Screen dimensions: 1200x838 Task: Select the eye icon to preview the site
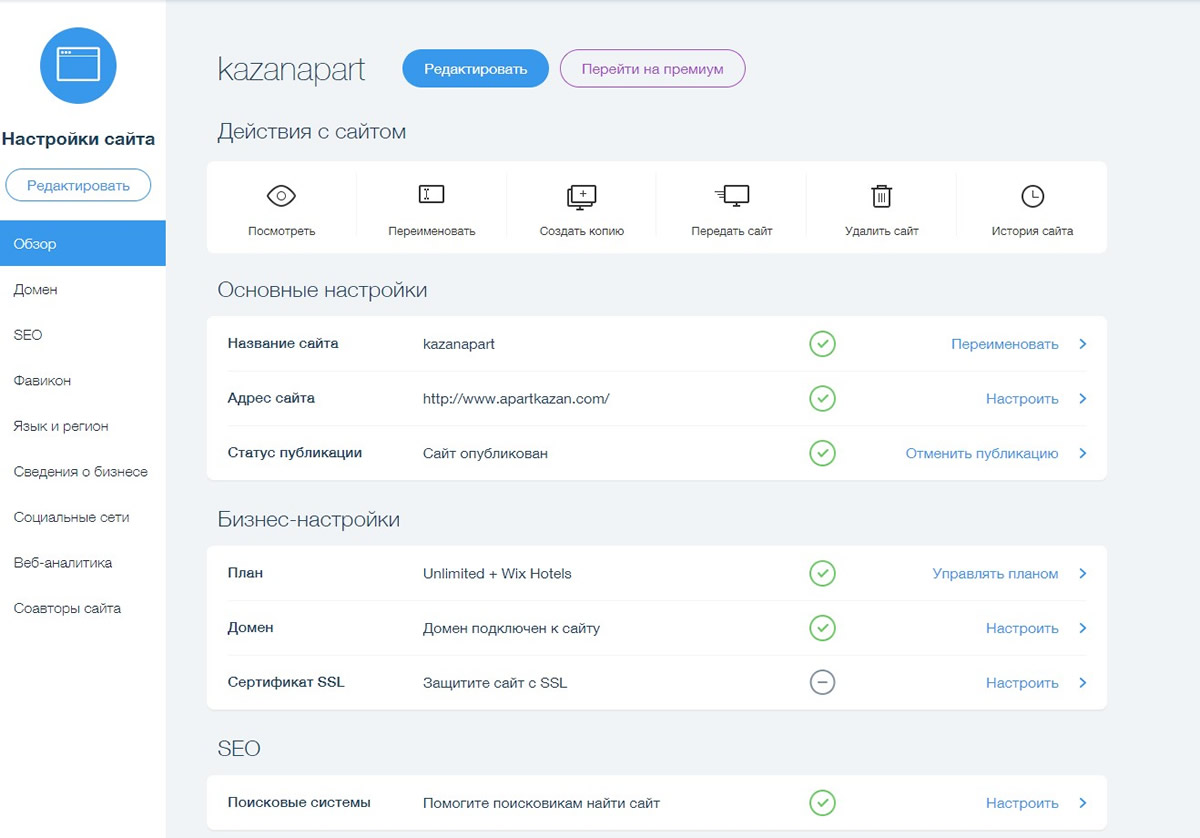[280, 194]
